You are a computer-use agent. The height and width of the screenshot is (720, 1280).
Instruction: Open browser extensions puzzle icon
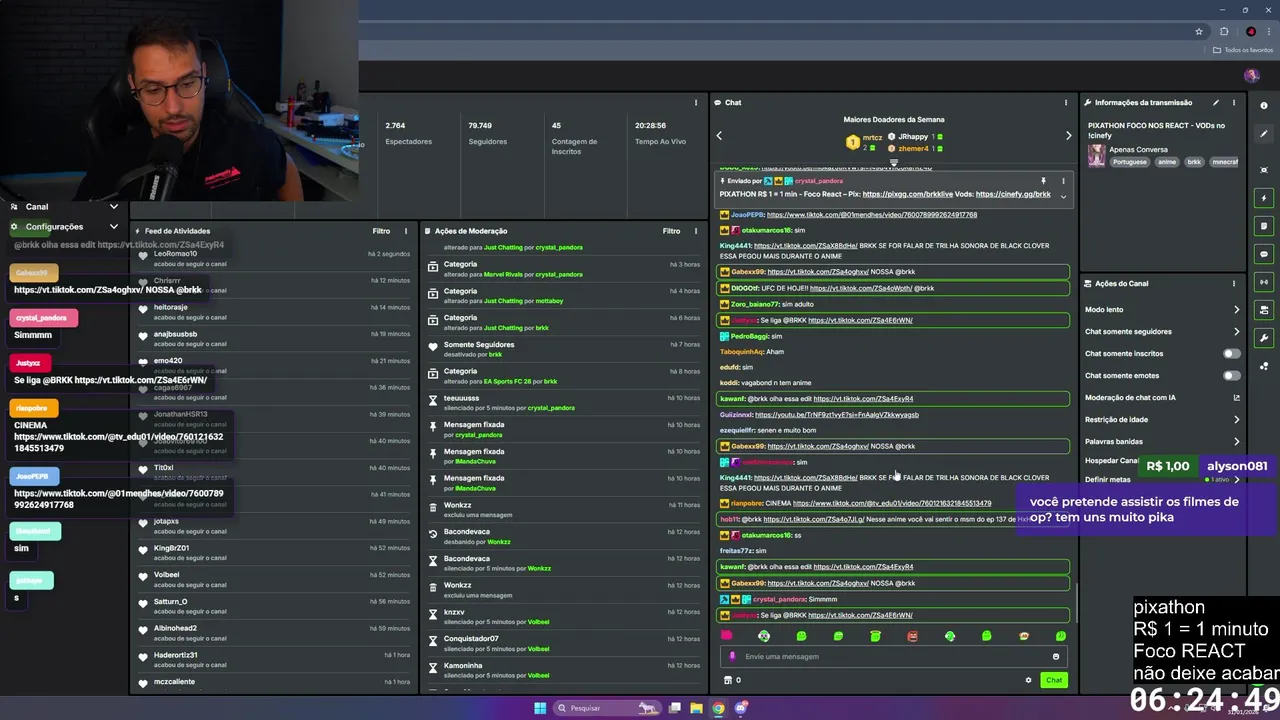pyautogui.click(x=1224, y=31)
